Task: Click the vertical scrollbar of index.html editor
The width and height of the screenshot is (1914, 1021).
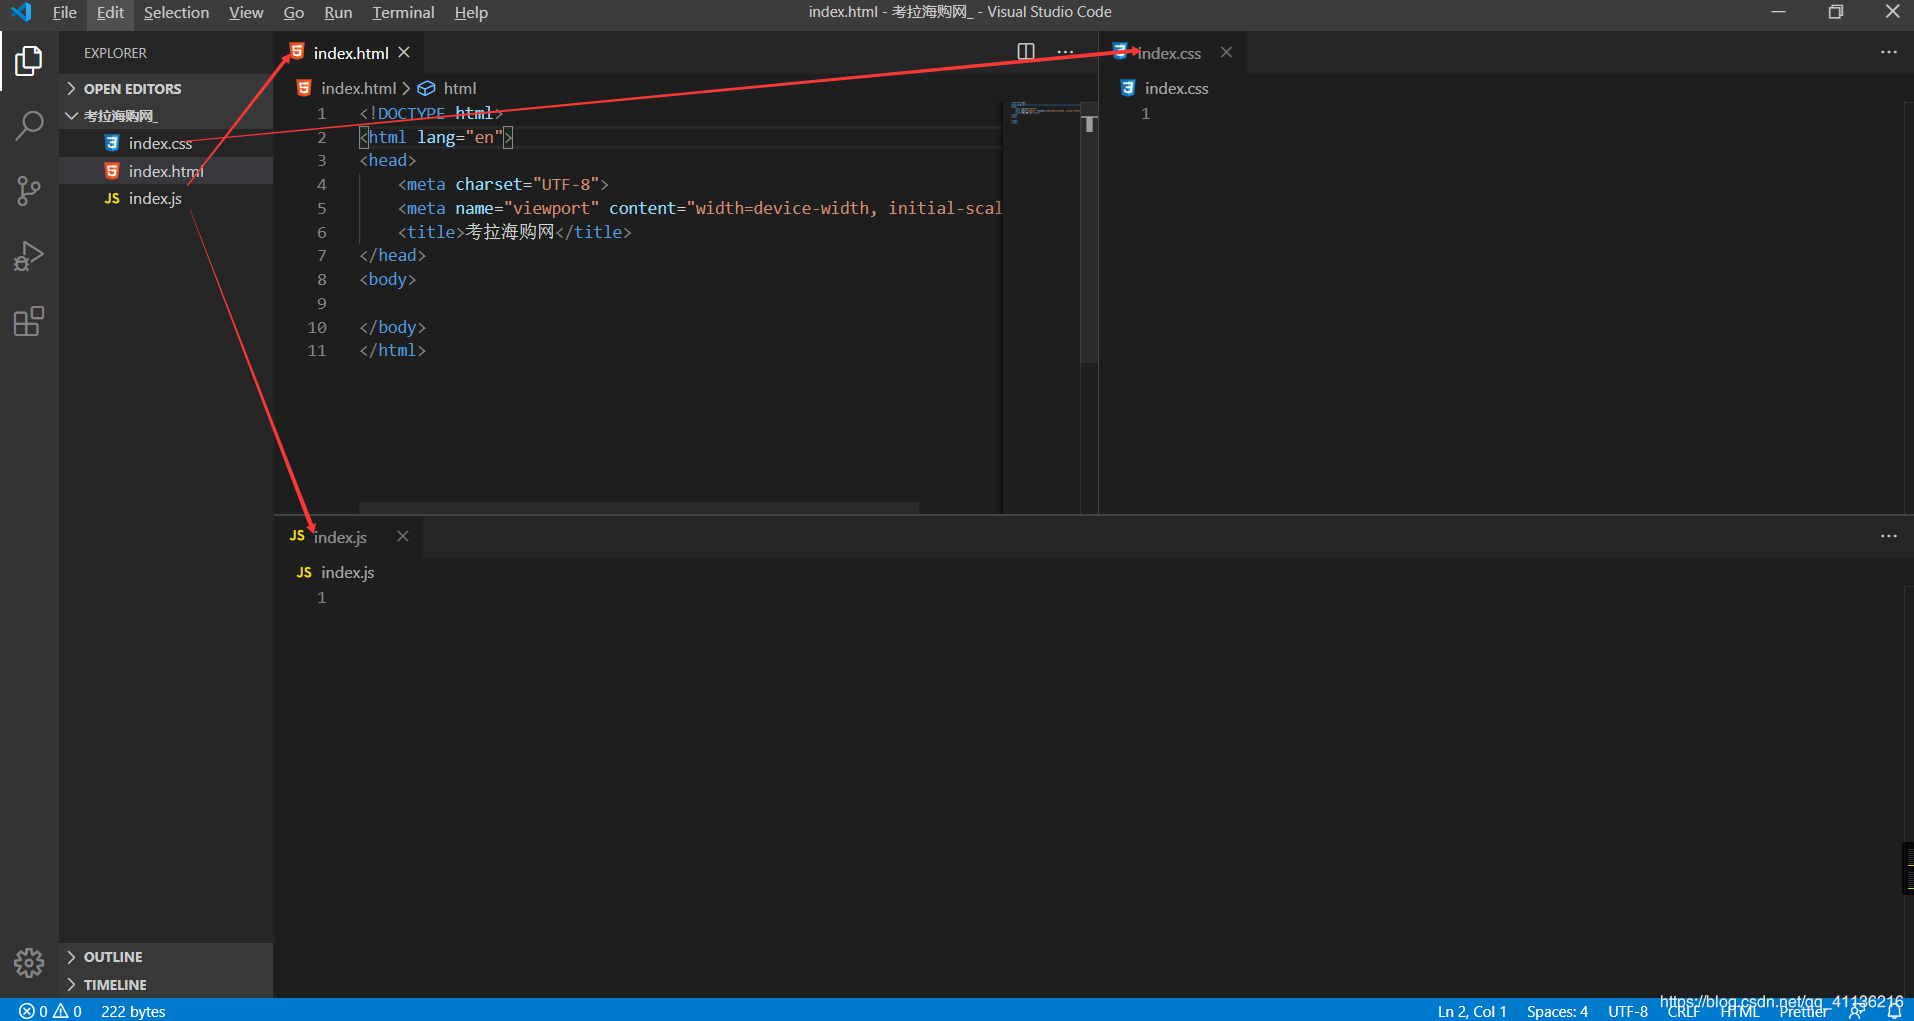Action: [1089, 231]
